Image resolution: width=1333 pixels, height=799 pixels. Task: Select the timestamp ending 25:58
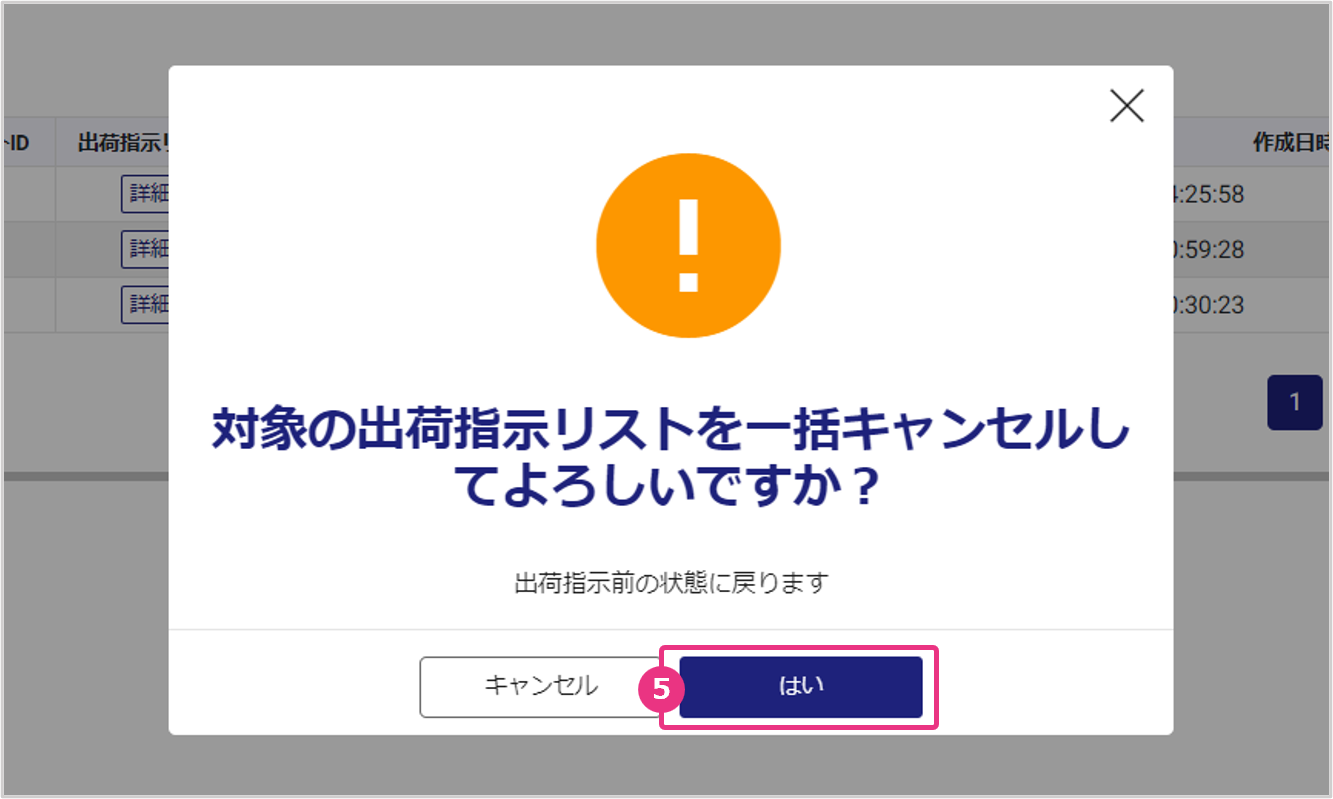click(1209, 194)
